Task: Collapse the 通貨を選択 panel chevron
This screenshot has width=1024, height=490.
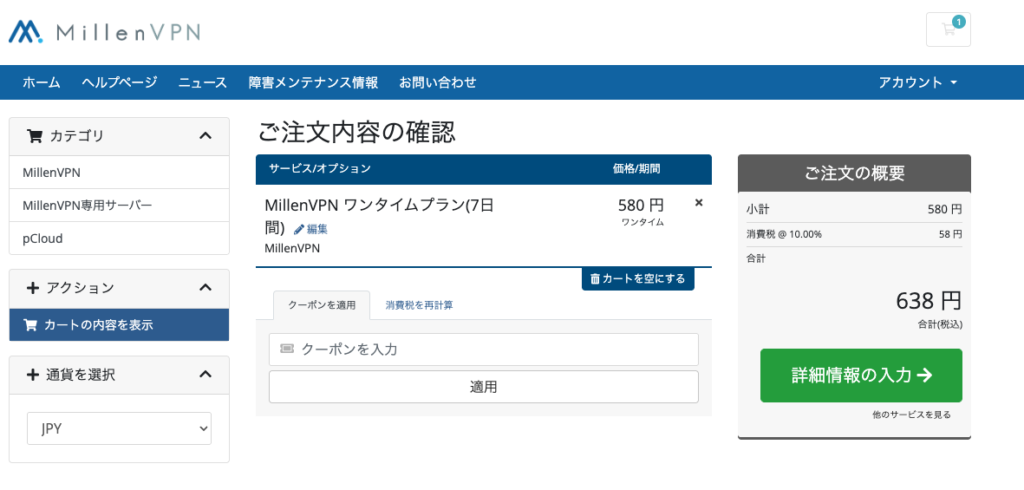Action: pos(205,375)
